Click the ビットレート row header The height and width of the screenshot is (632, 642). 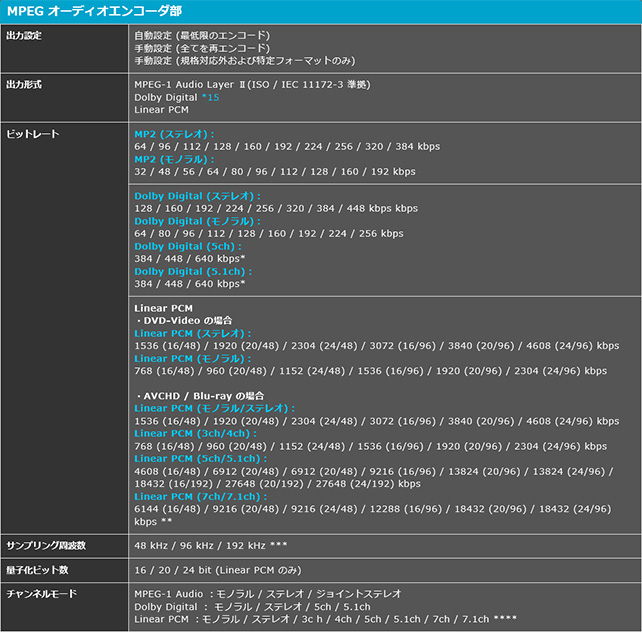pyautogui.click(x=33, y=134)
